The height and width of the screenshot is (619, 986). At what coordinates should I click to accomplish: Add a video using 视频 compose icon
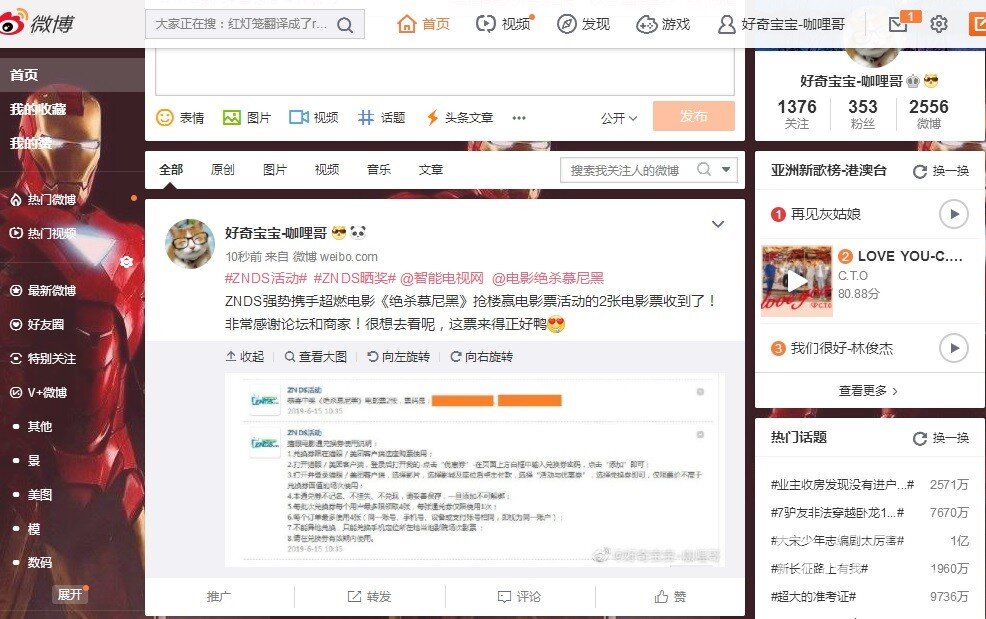point(299,117)
